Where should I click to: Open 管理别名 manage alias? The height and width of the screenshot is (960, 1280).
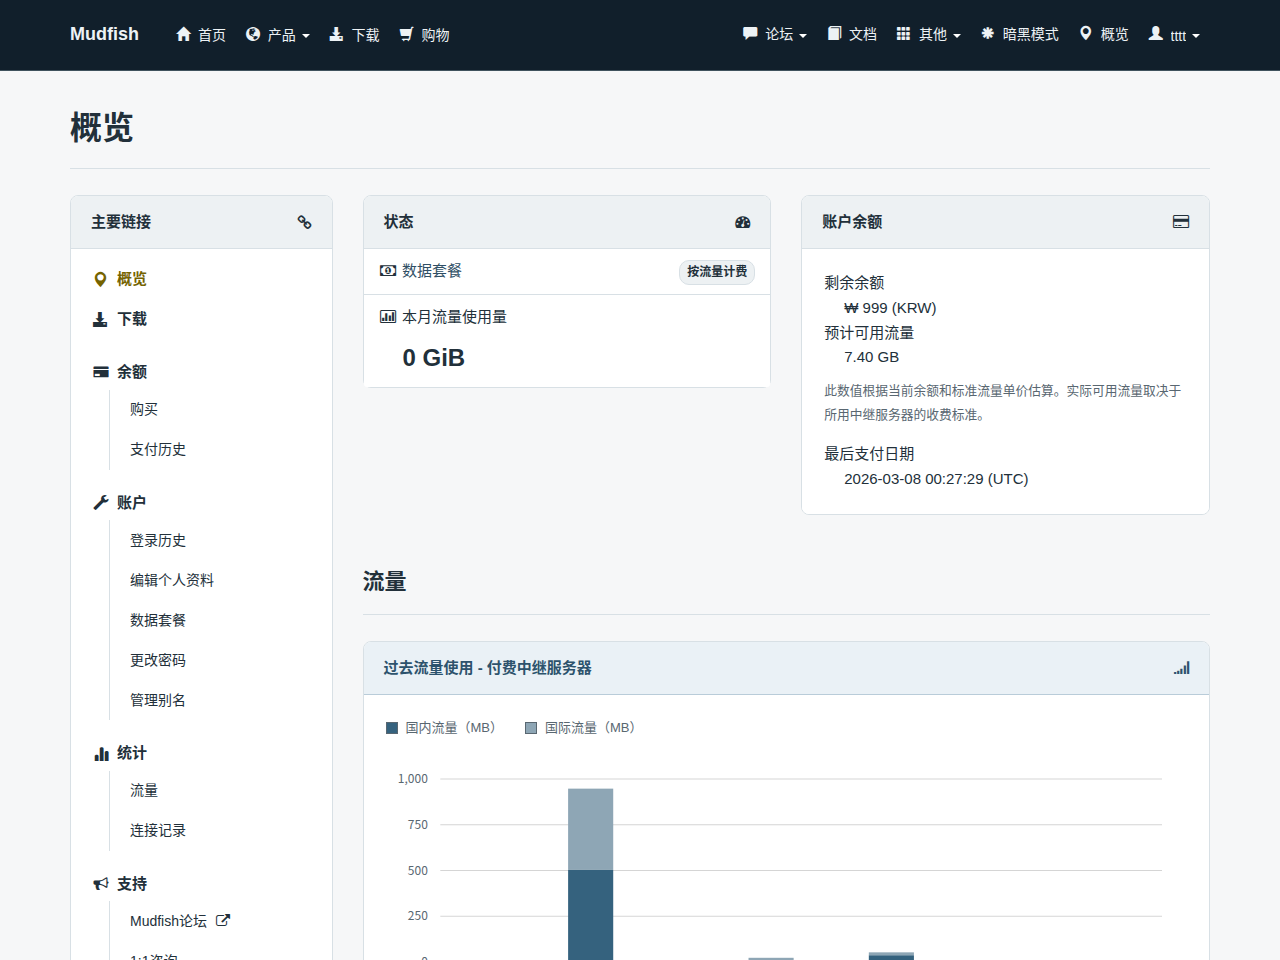tap(158, 700)
